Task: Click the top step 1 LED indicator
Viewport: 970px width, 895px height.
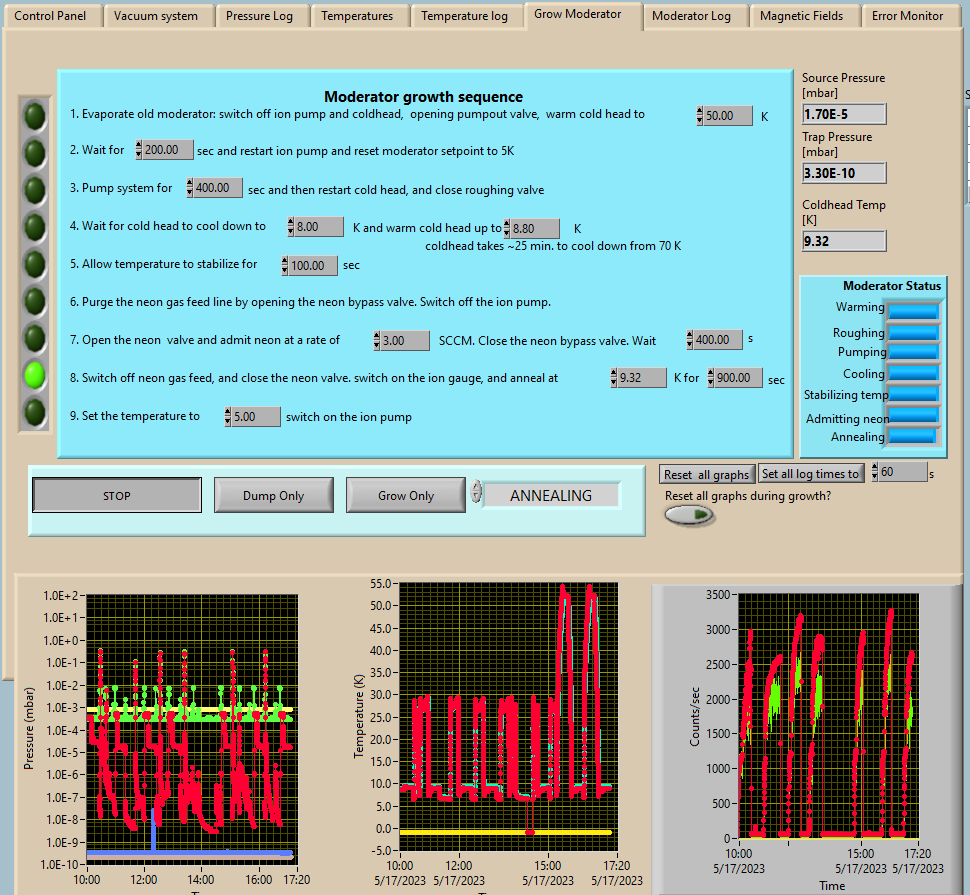Action: pyautogui.click(x=35, y=116)
